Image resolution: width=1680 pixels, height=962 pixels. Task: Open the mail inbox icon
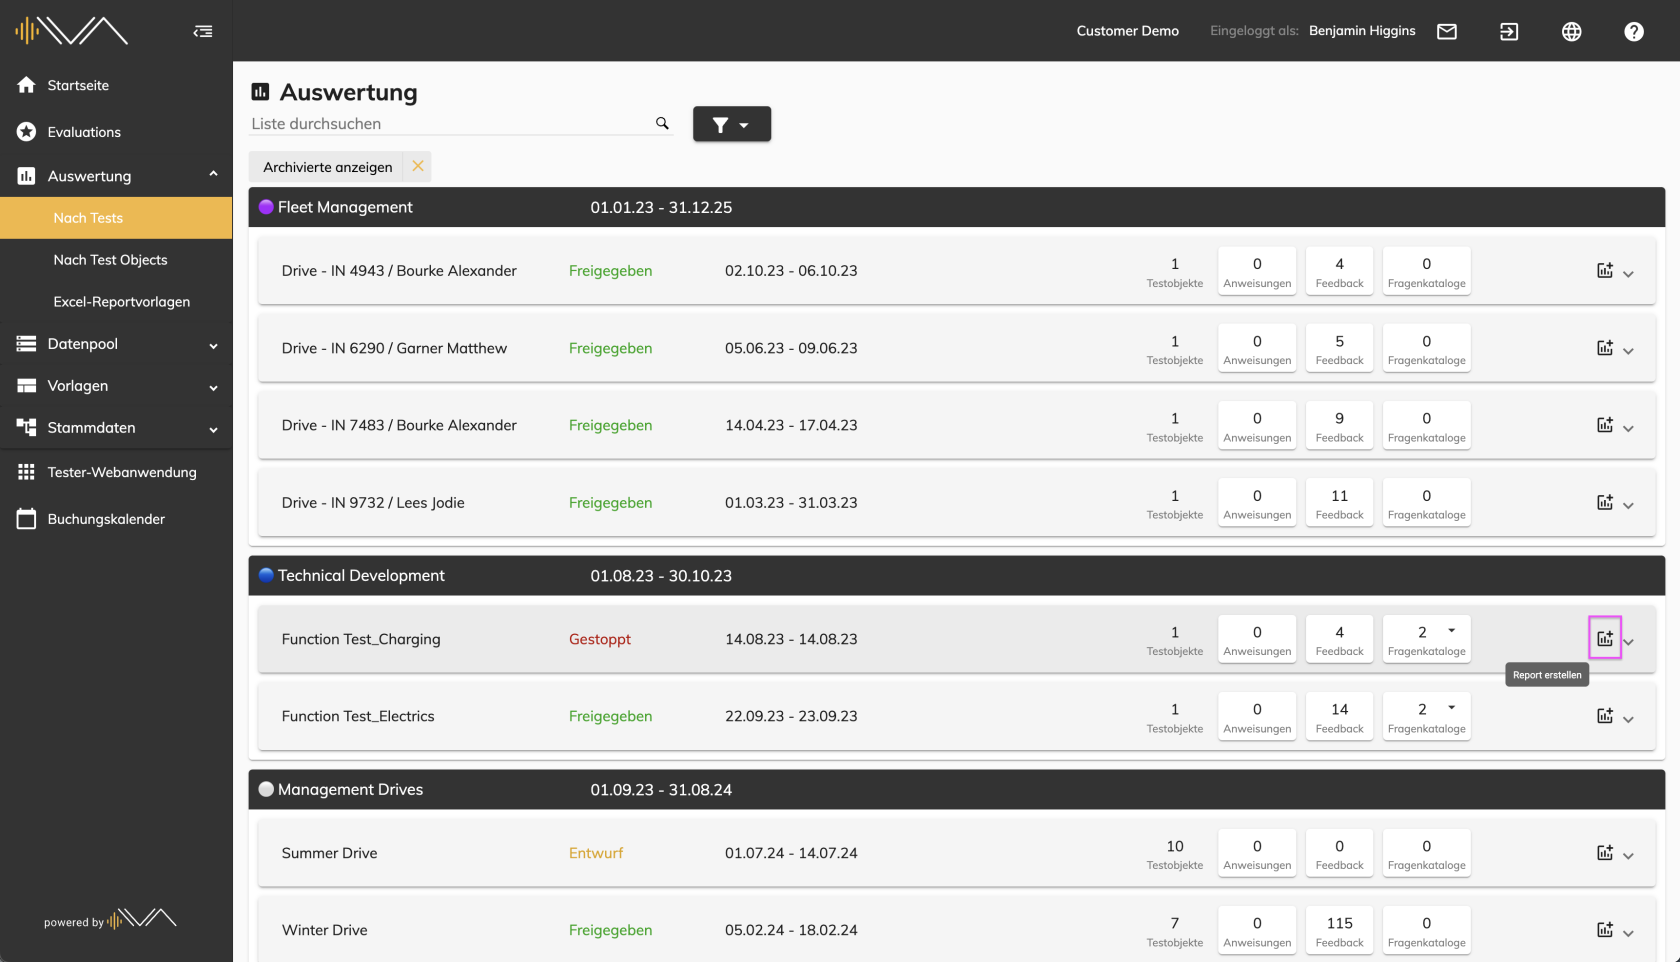pyautogui.click(x=1447, y=32)
